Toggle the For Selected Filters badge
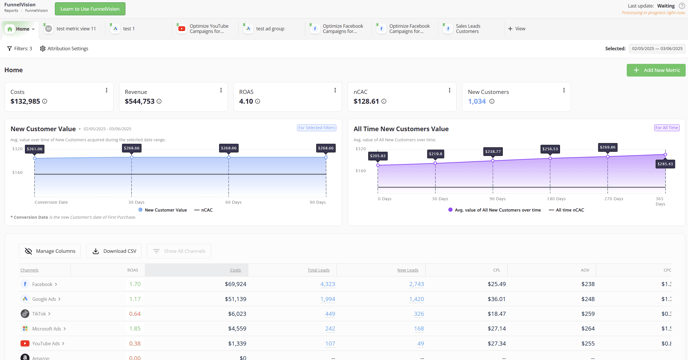The image size is (688, 360). 317,128
